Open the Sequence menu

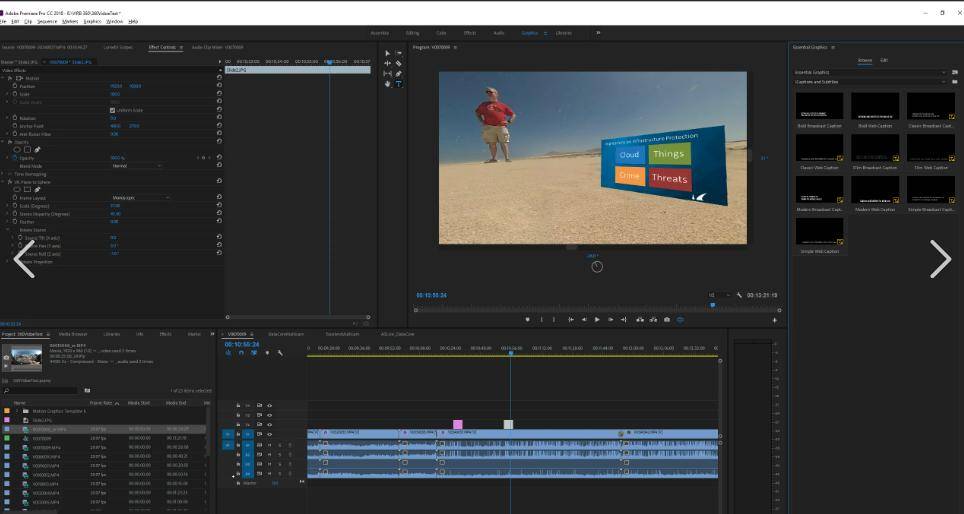(x=47, y=21)
